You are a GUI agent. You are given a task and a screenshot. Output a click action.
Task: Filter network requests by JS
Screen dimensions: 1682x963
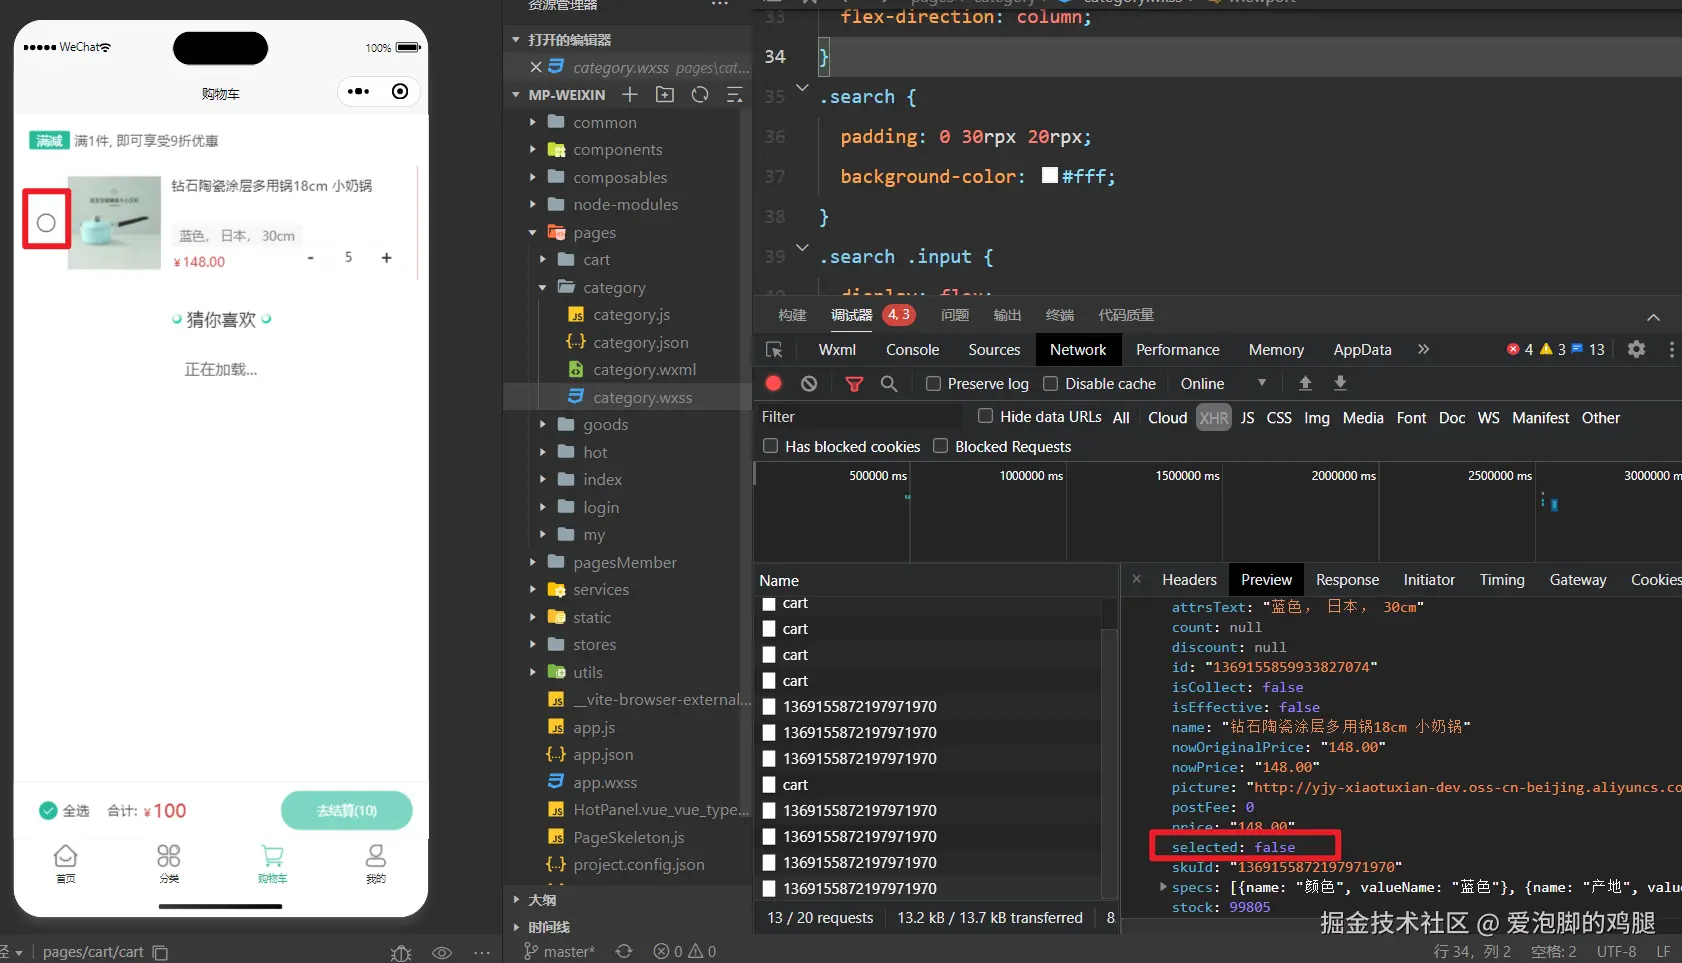tap(1247, 417)
